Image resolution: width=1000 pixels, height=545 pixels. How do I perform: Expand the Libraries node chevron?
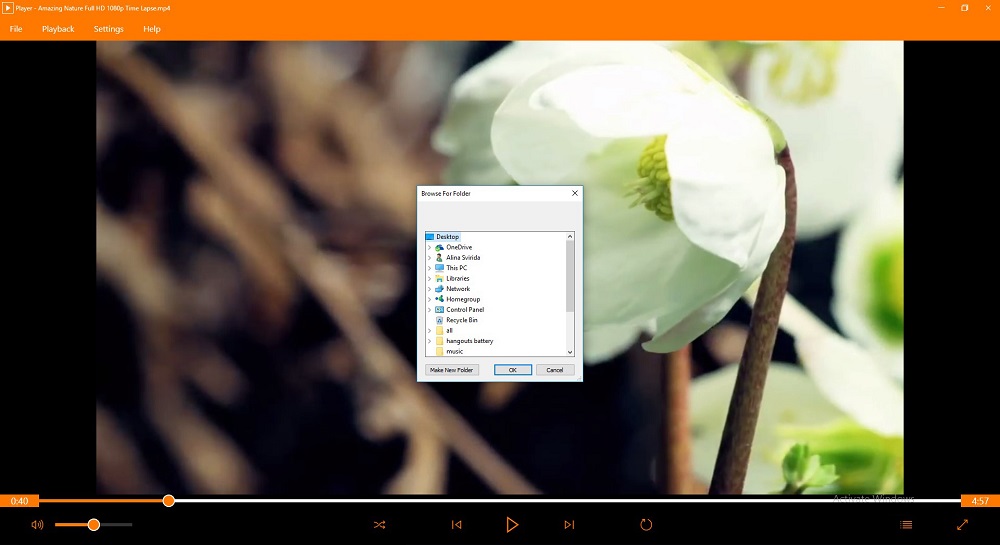(x=429, y=279)
